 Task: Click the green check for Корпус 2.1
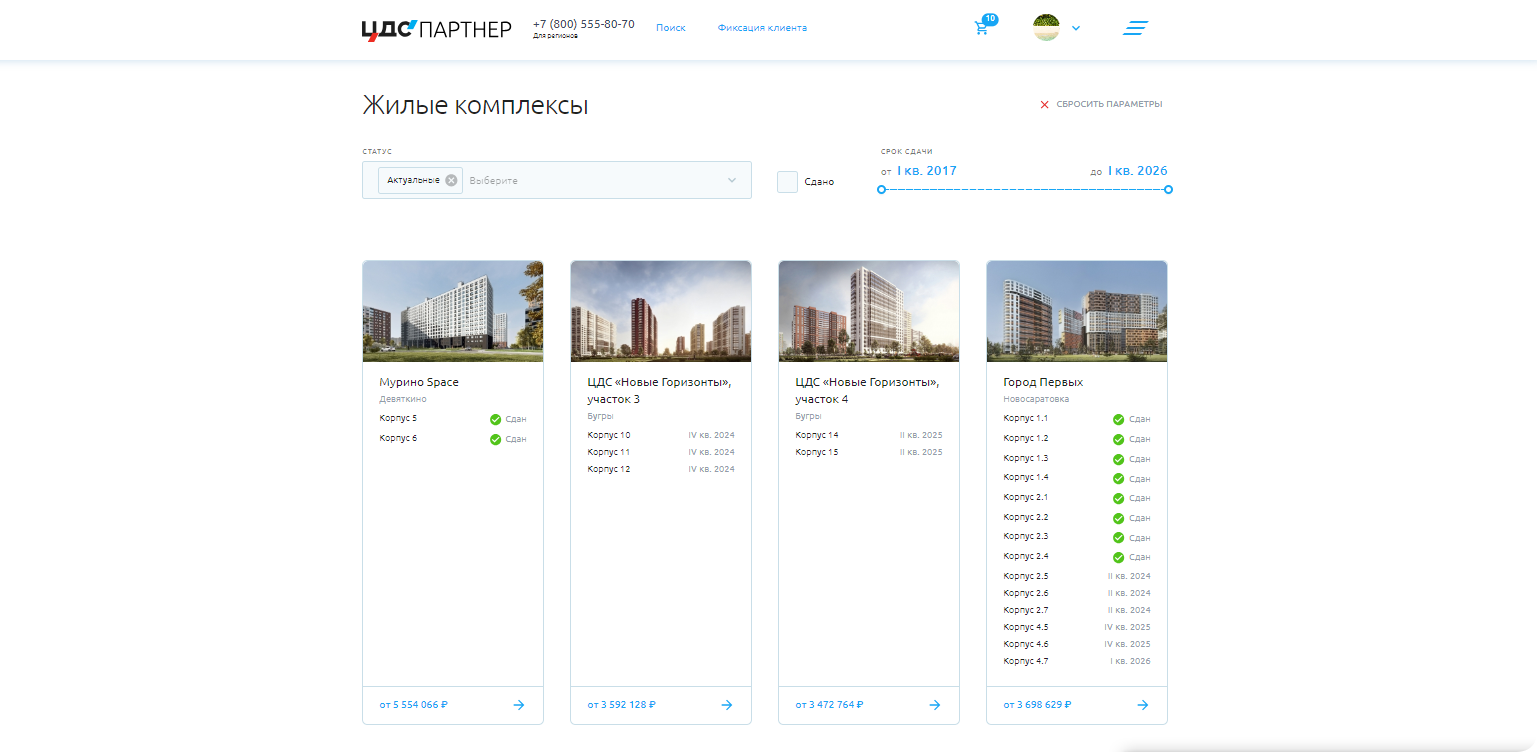click(x=1119, y=498)
